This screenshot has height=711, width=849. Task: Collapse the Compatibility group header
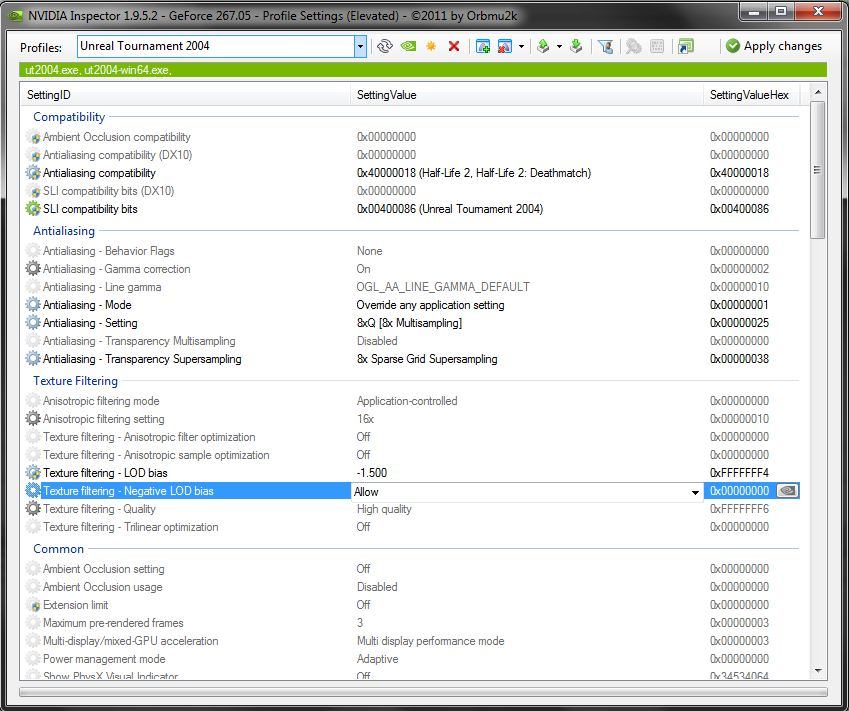pyautogui.click(x=69, y=117)
